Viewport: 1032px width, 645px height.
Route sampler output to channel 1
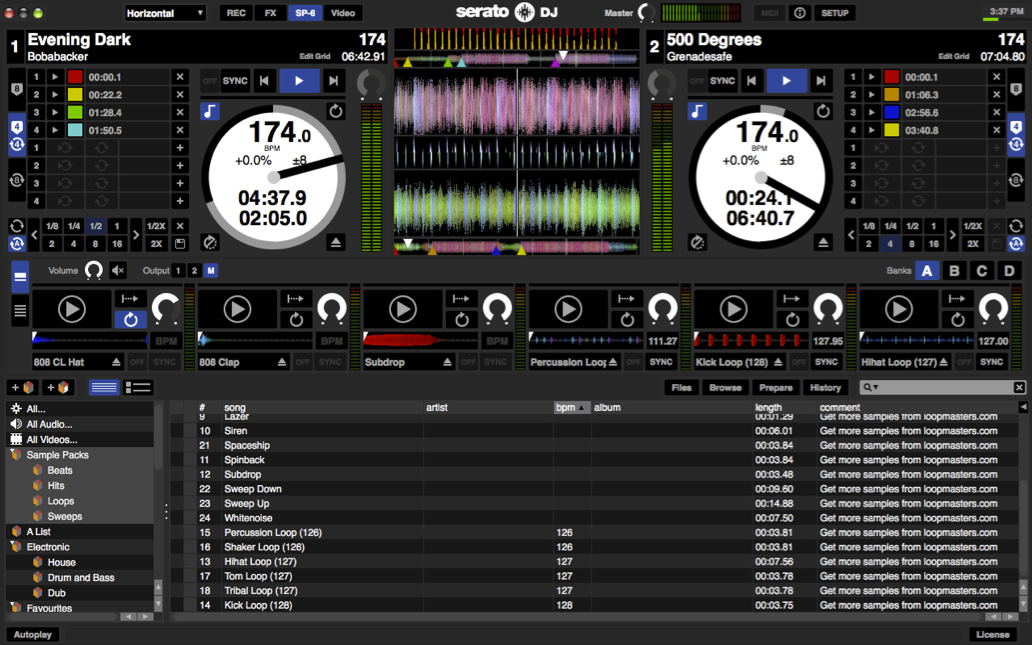click(x=178, y=271)
